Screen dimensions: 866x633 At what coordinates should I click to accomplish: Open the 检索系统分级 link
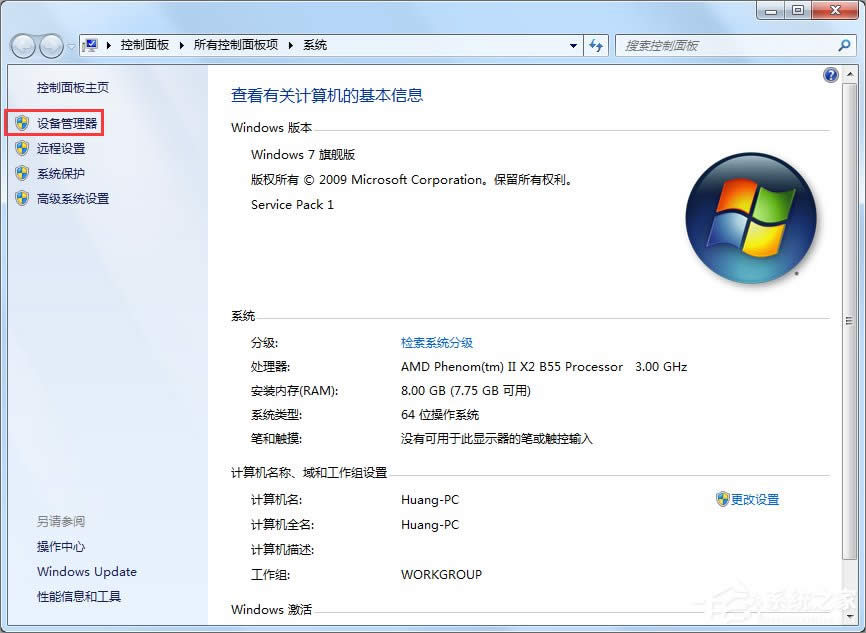(436, 341)
